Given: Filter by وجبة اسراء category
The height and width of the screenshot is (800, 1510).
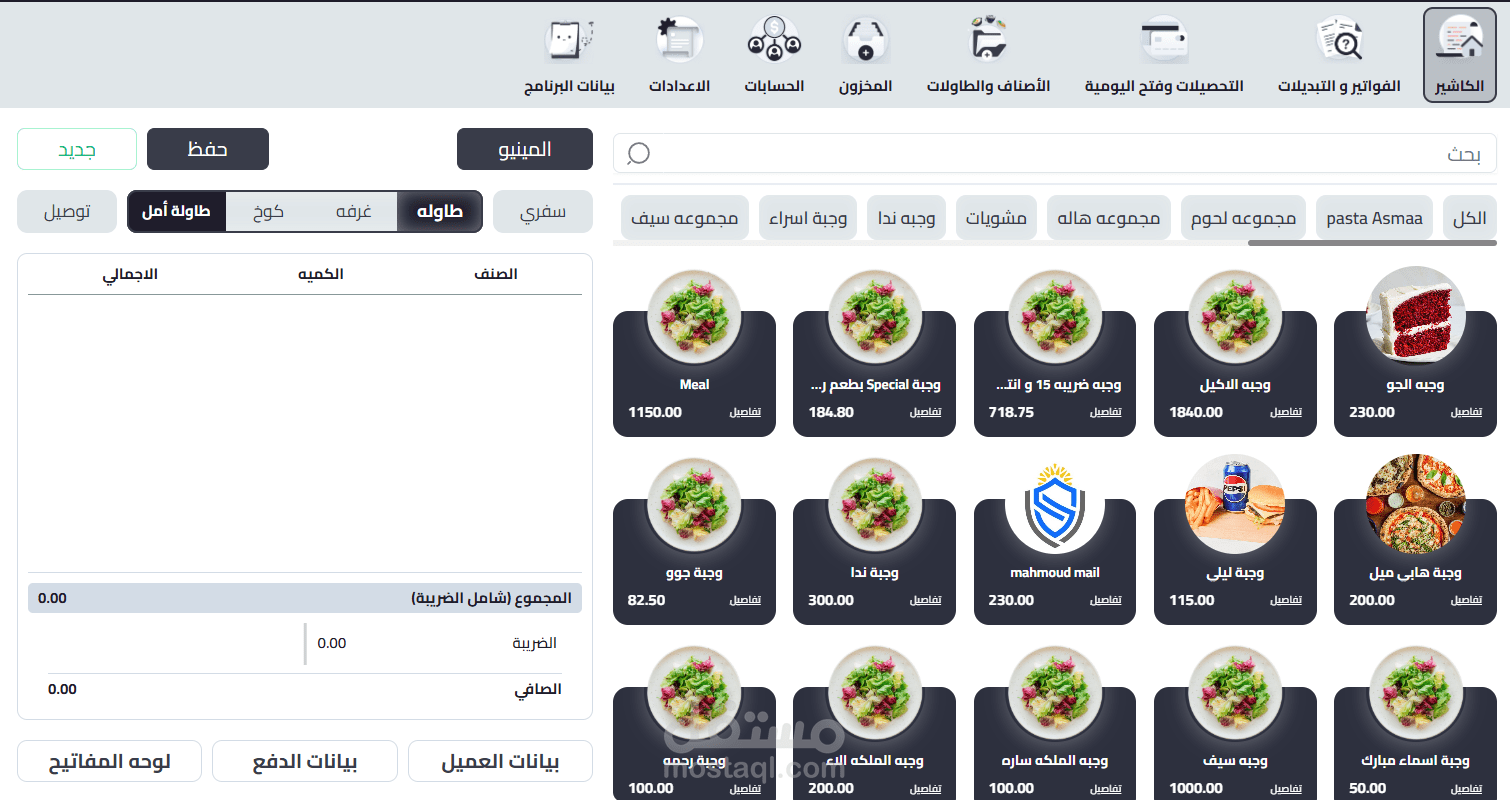Looking at the screenshot, I should pos(808,218).
